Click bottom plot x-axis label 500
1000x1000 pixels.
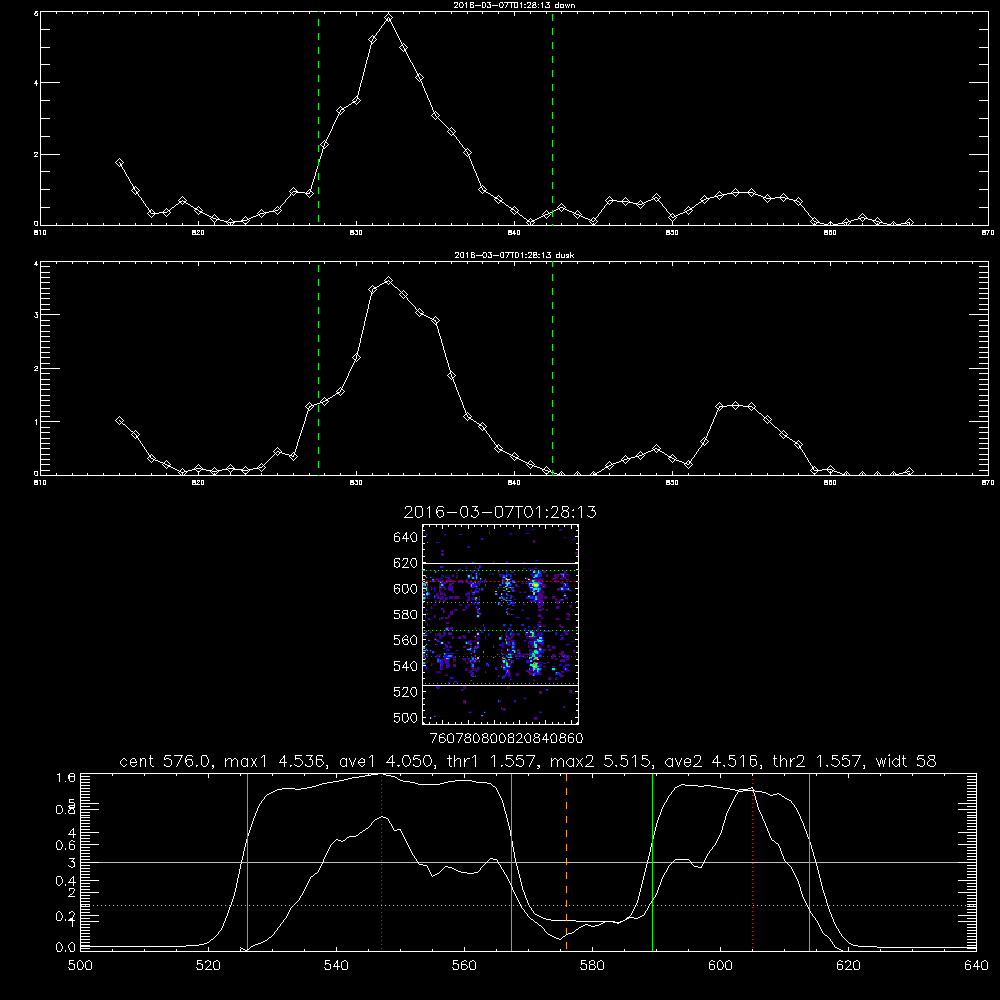click(80, 966)
